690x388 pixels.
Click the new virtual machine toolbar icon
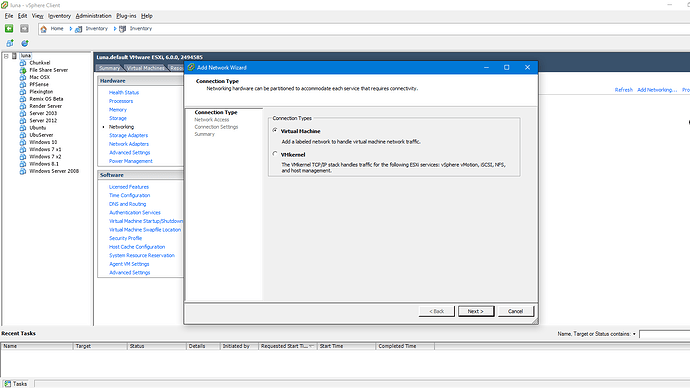[10, 43]
